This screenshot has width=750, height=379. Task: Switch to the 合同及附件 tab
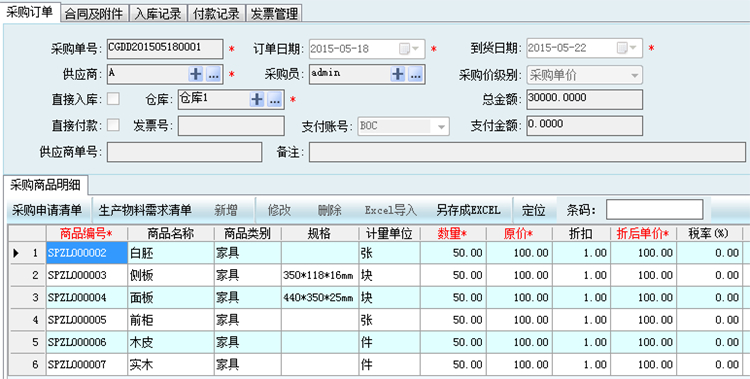94,14
